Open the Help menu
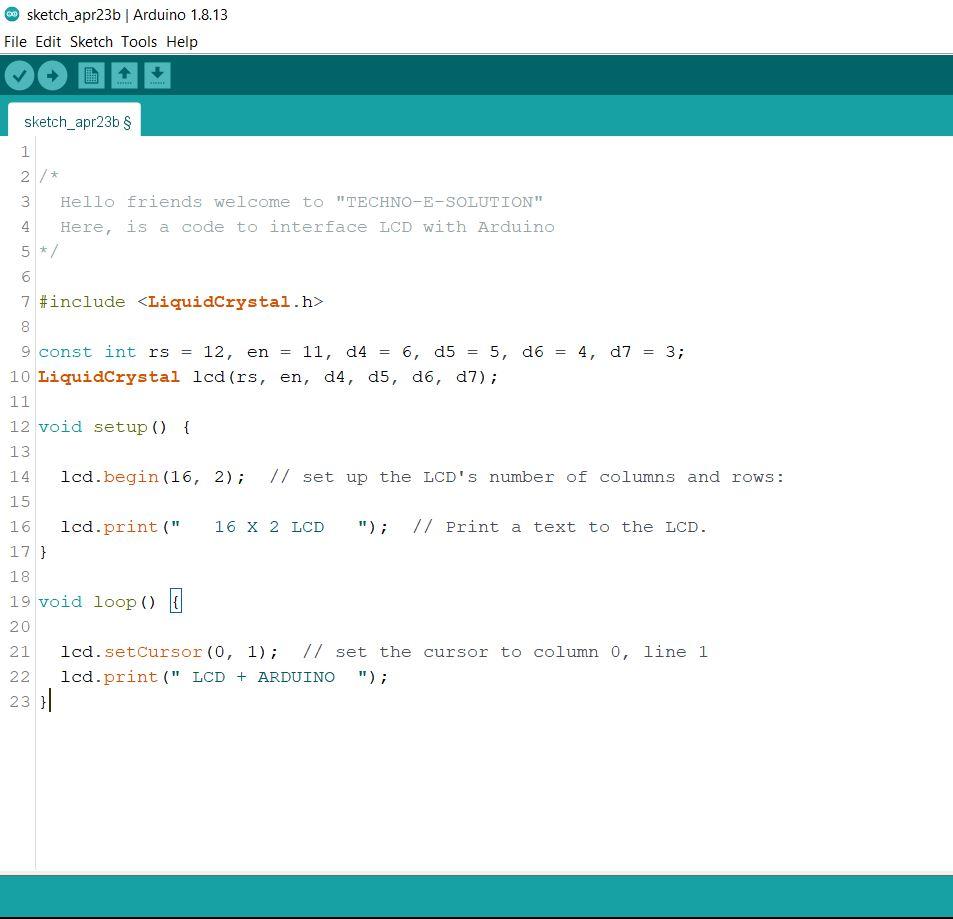This screenshot has width=953, height=919. pyautogui.click(x=182, y=42)
